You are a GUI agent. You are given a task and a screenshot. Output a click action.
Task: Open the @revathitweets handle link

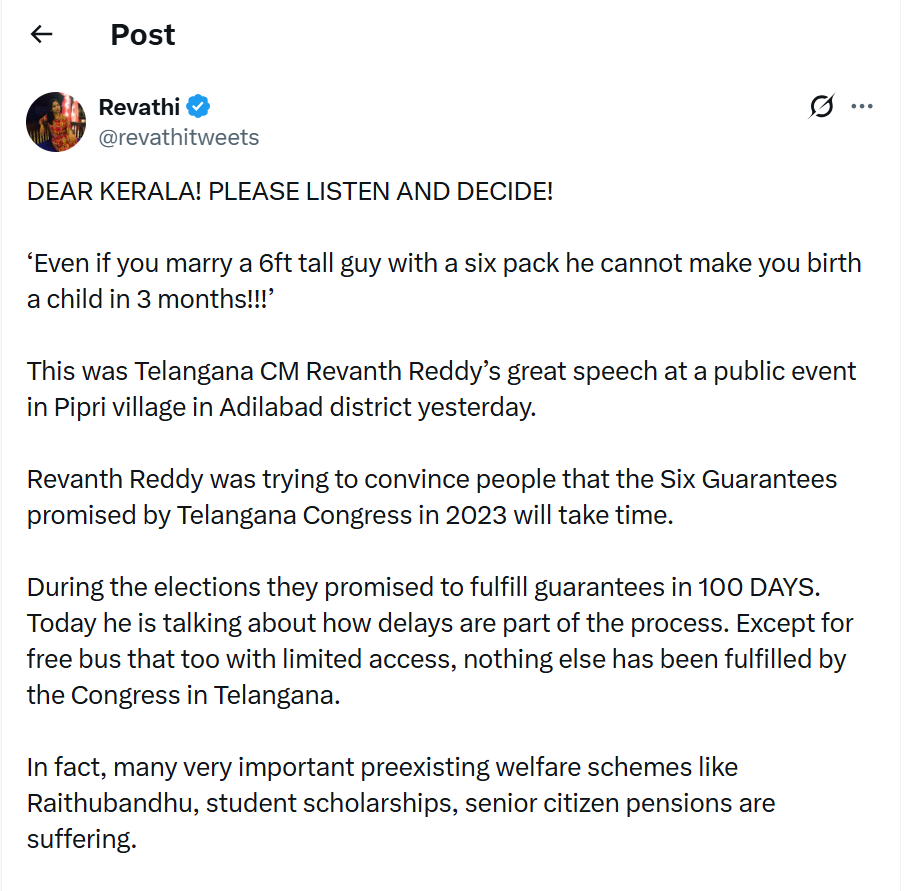point(179,137)
